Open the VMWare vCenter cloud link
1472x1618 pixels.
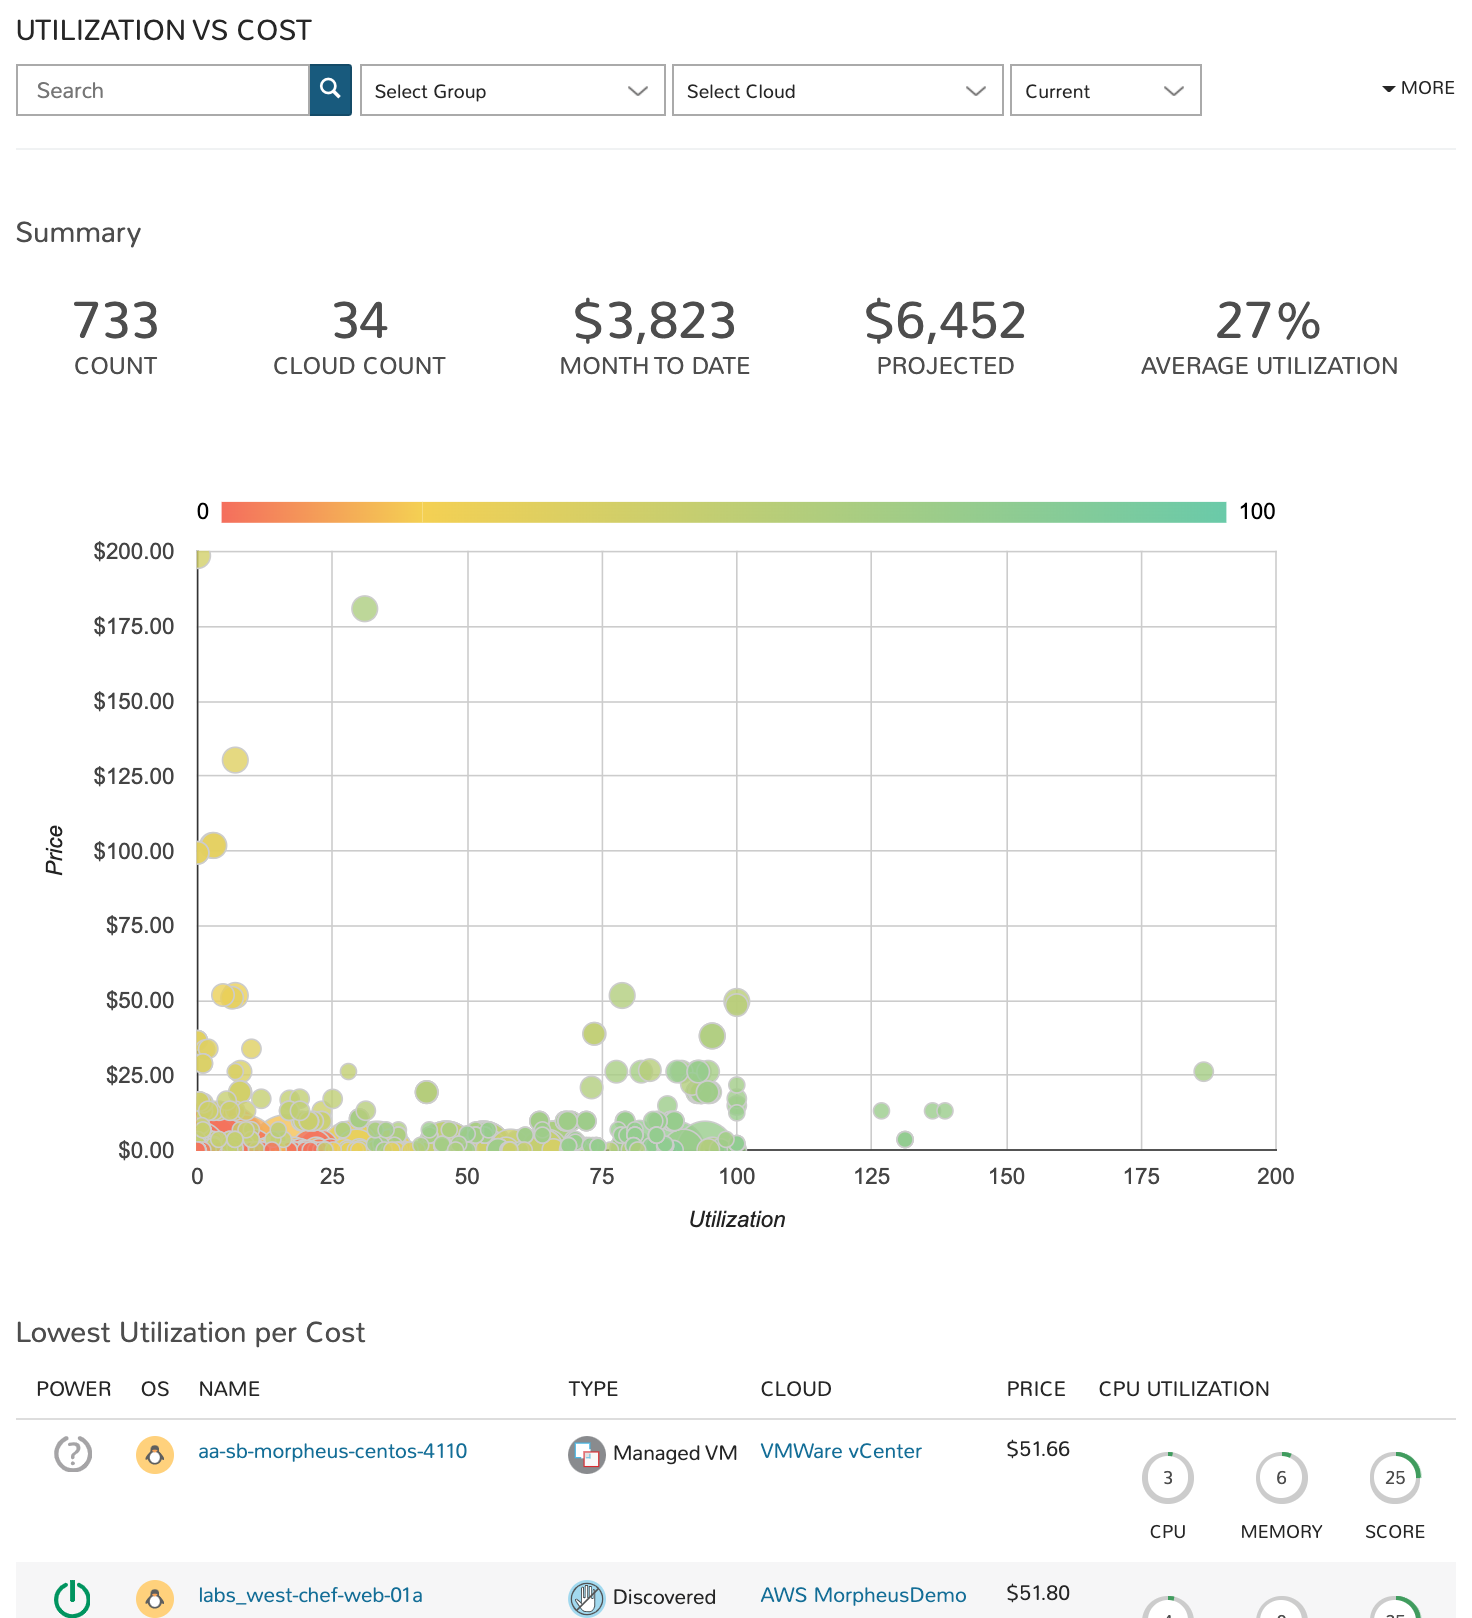coord(841,1451)
